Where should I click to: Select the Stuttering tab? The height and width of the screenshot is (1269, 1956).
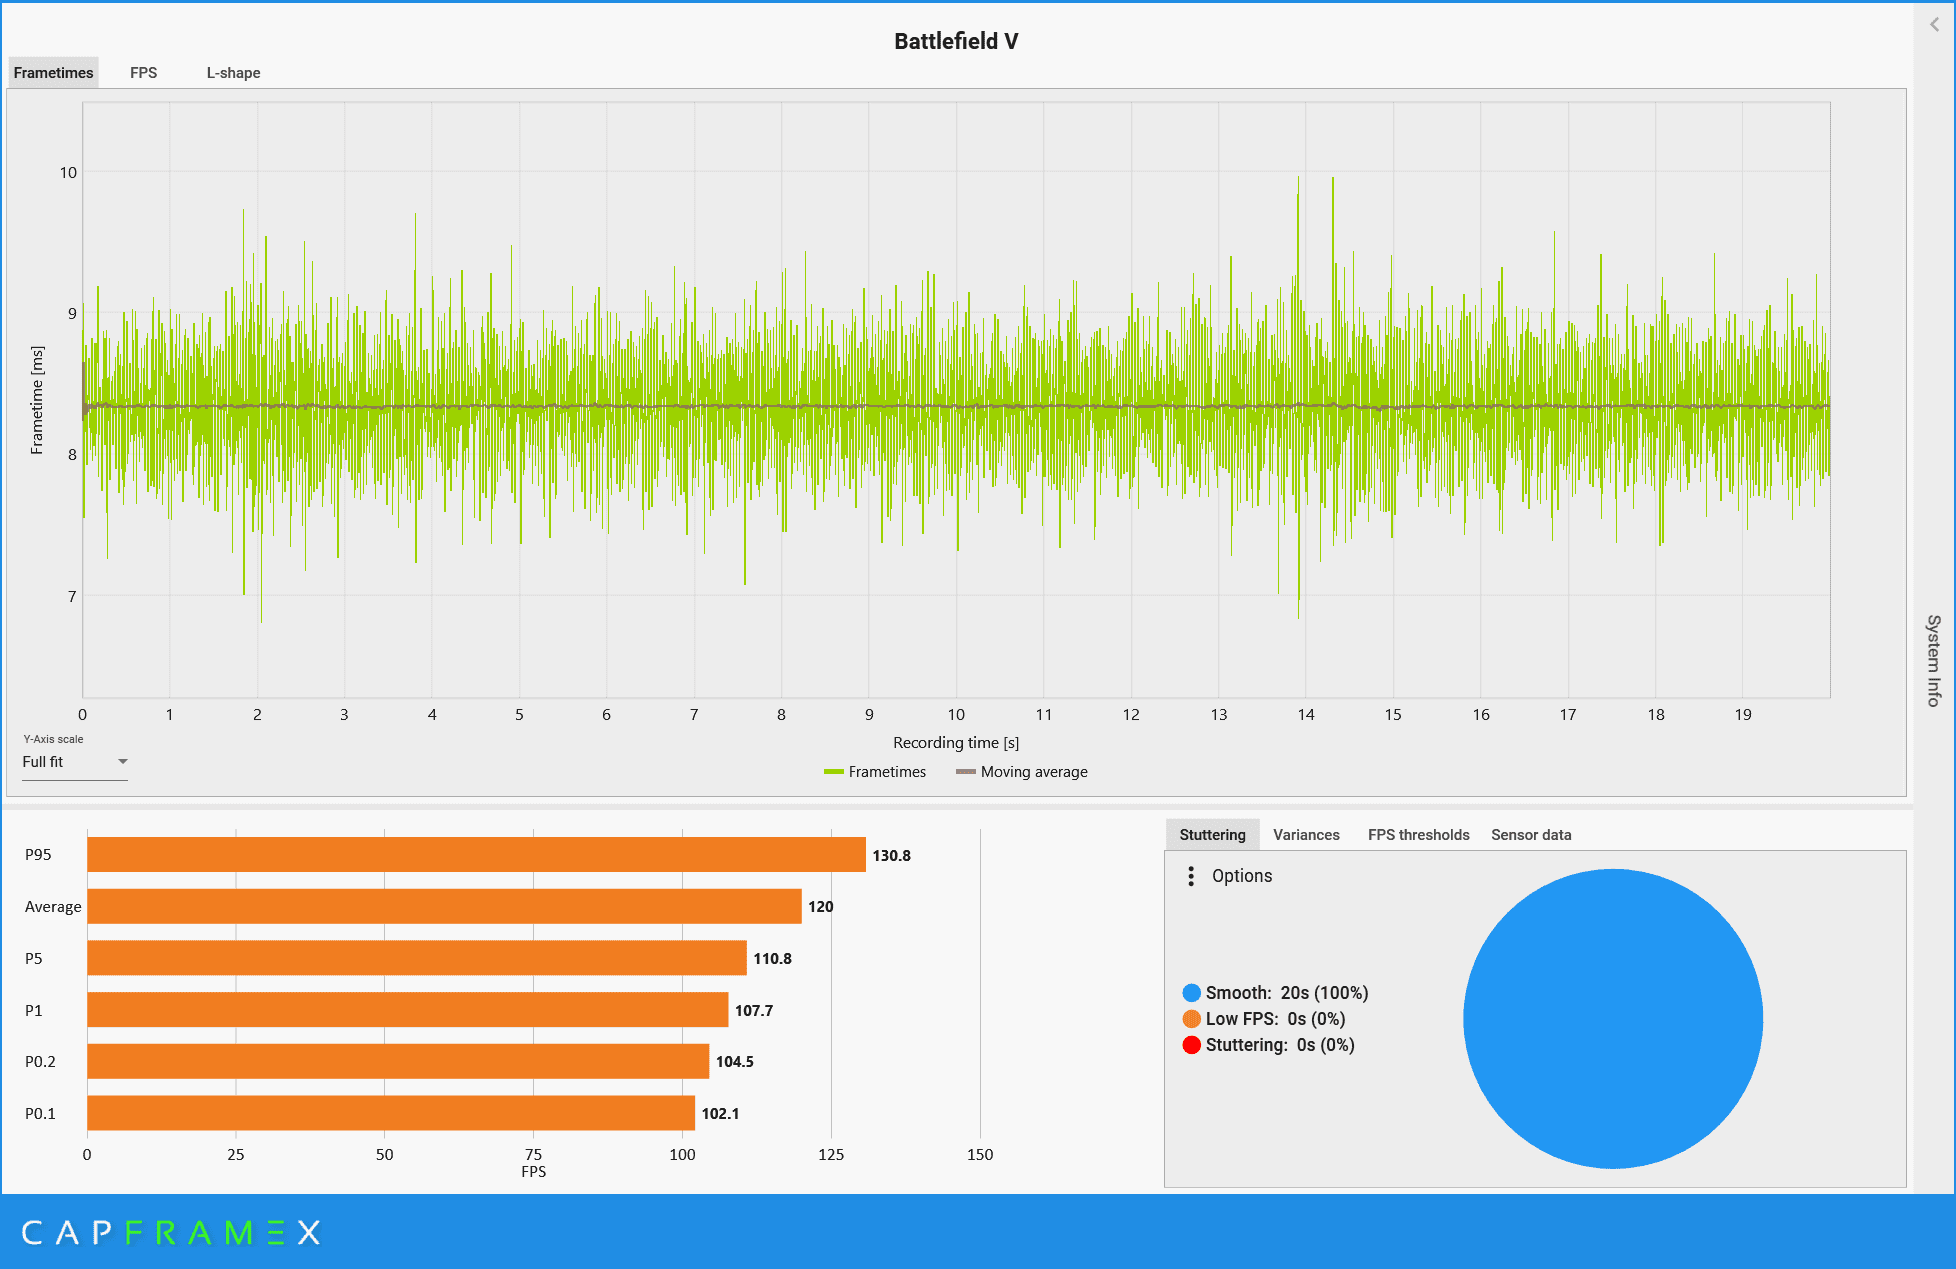[x=1212, y=835]
